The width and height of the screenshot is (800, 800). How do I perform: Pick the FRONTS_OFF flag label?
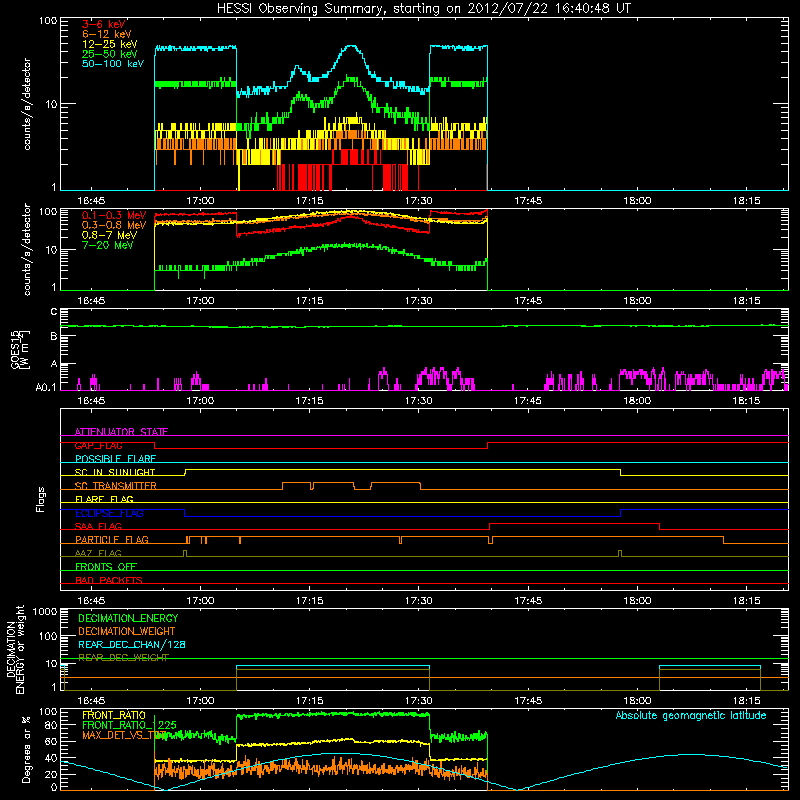click(x=106, y=567)
